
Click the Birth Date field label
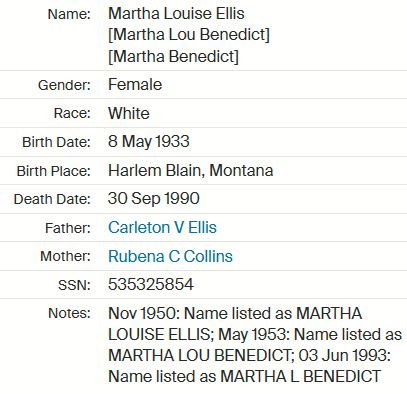tap(56, 142)
